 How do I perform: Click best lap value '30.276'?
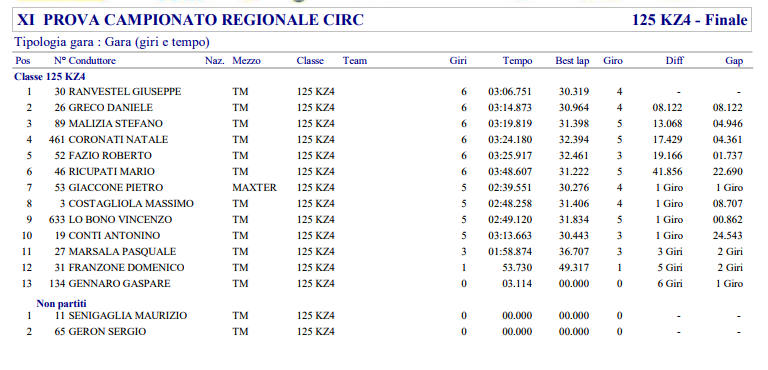tap(574, 188)
